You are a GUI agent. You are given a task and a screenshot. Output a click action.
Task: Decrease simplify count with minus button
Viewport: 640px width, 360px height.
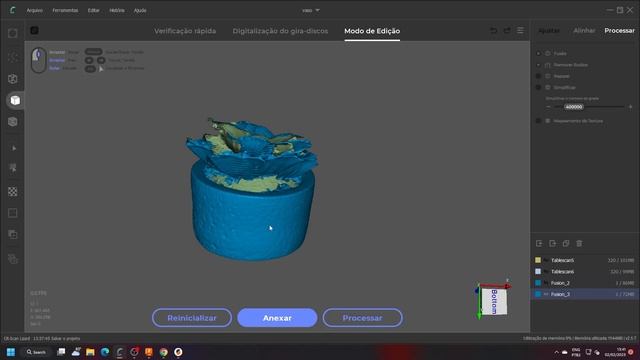click(x=548, y=107)
